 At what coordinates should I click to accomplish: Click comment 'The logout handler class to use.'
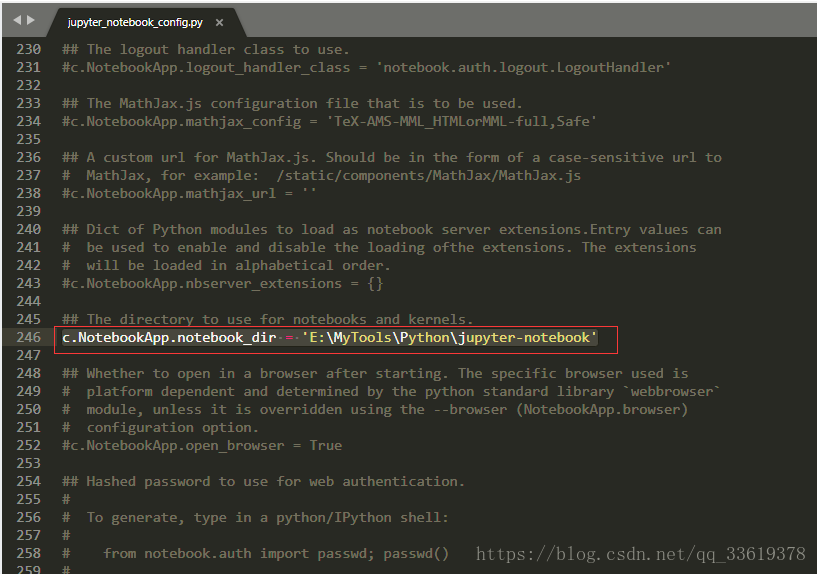click(x=206, y=50)
